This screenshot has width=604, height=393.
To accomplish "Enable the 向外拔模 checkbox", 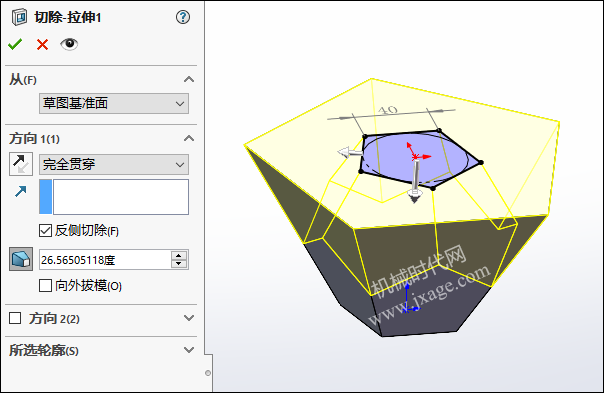I will (45, 286).
